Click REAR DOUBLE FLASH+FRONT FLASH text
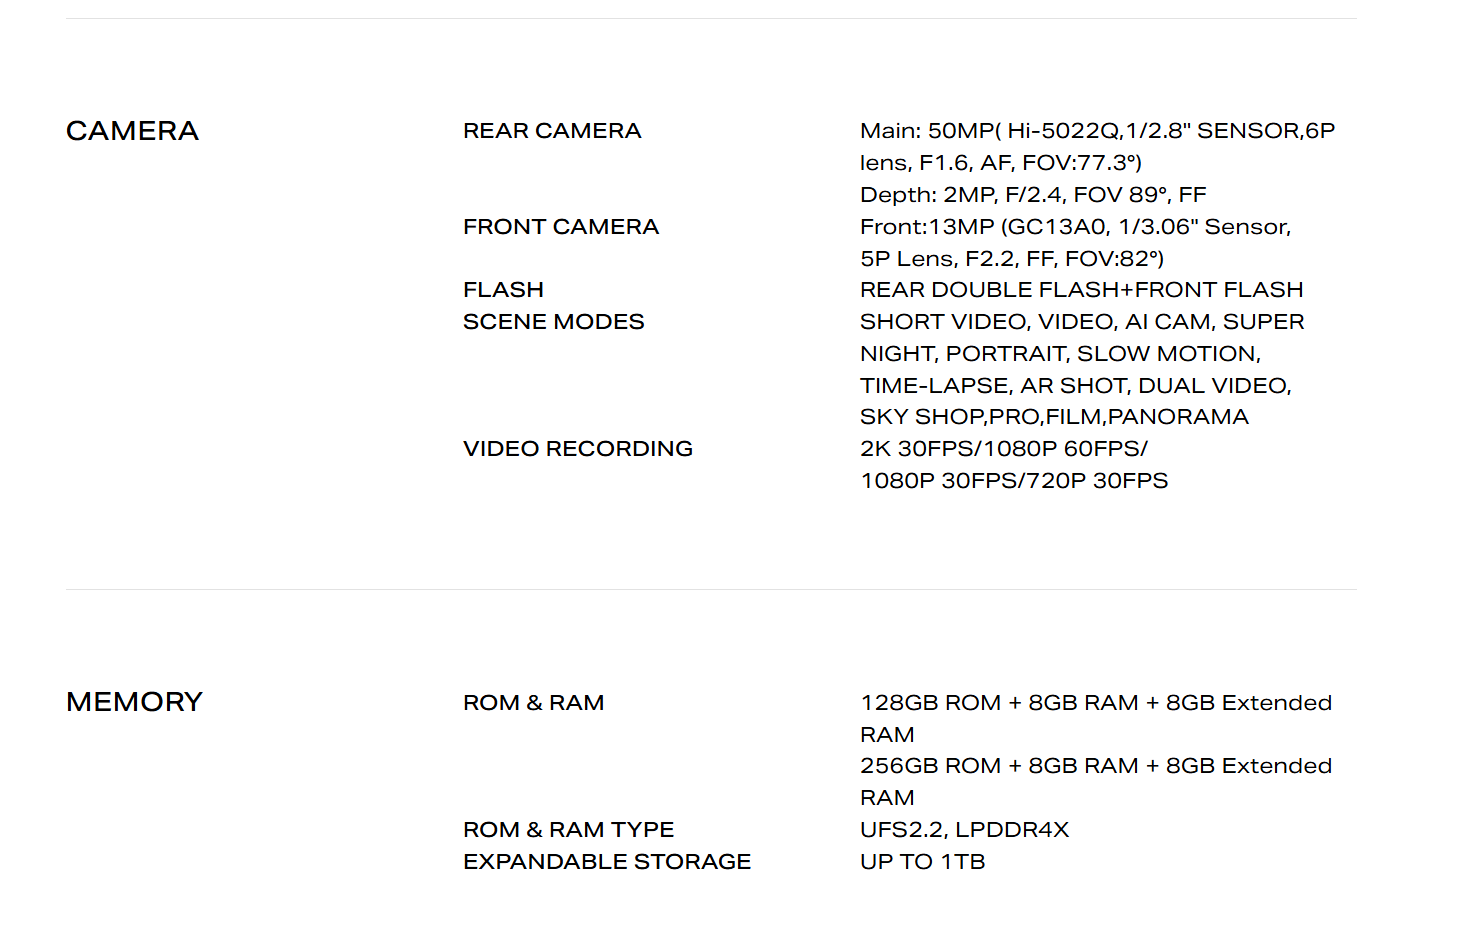 (x=1081, y=290)
